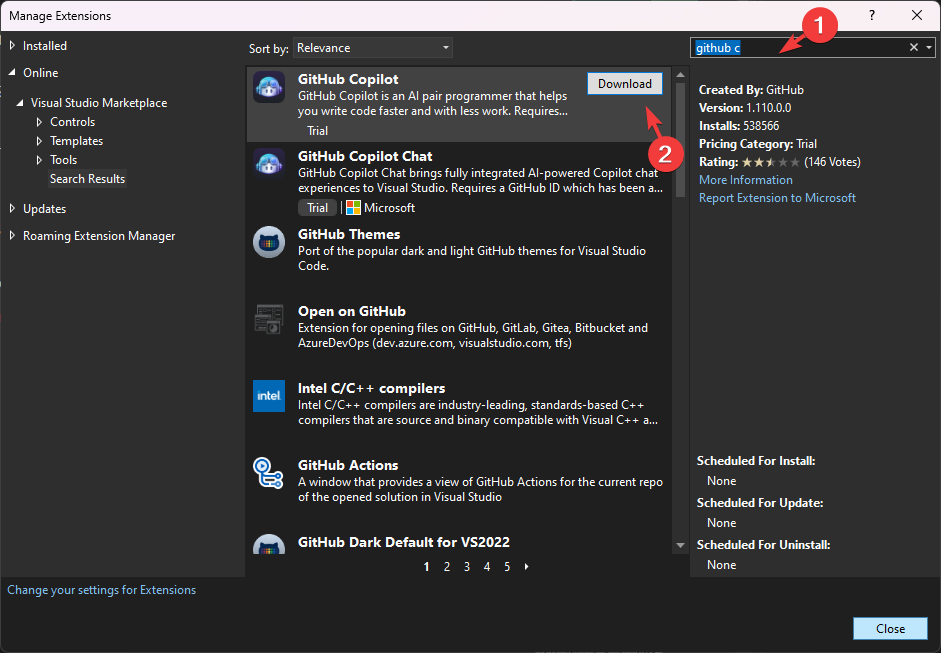Download the GitHub Copilot extension
The height and width of the screenshot is (653, 941).
tap(625, 83)
